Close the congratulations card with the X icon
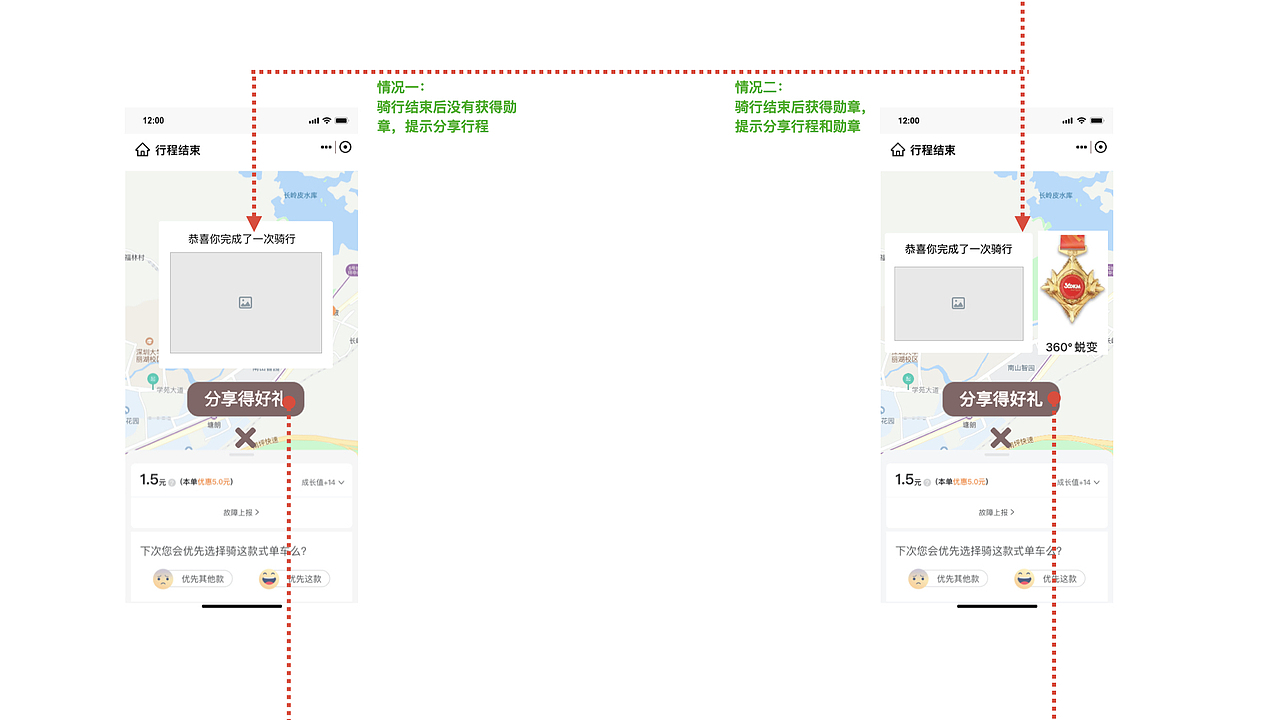The width and height of the screenshot is (1280, 720). tap(243, 437)
